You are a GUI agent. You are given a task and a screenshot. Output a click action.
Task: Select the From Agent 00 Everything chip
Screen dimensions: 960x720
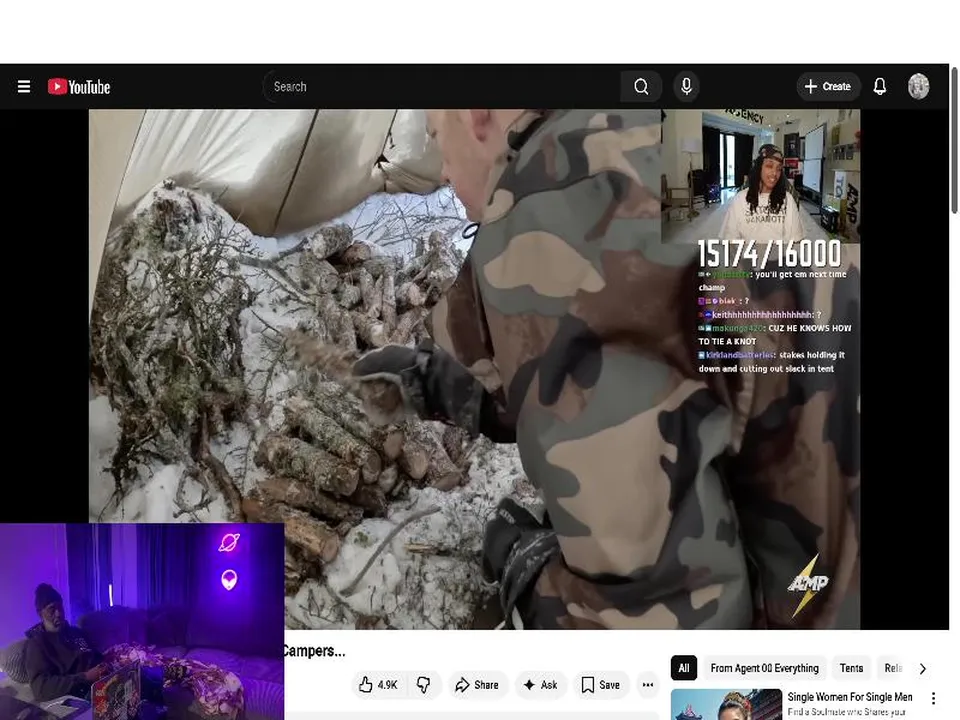[765, 668]
